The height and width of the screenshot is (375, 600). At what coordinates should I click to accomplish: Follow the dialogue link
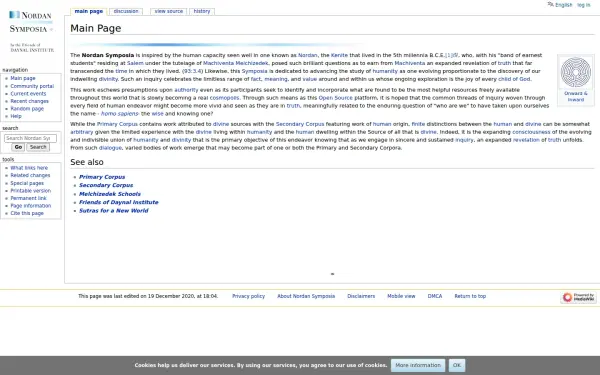[110, 148]
